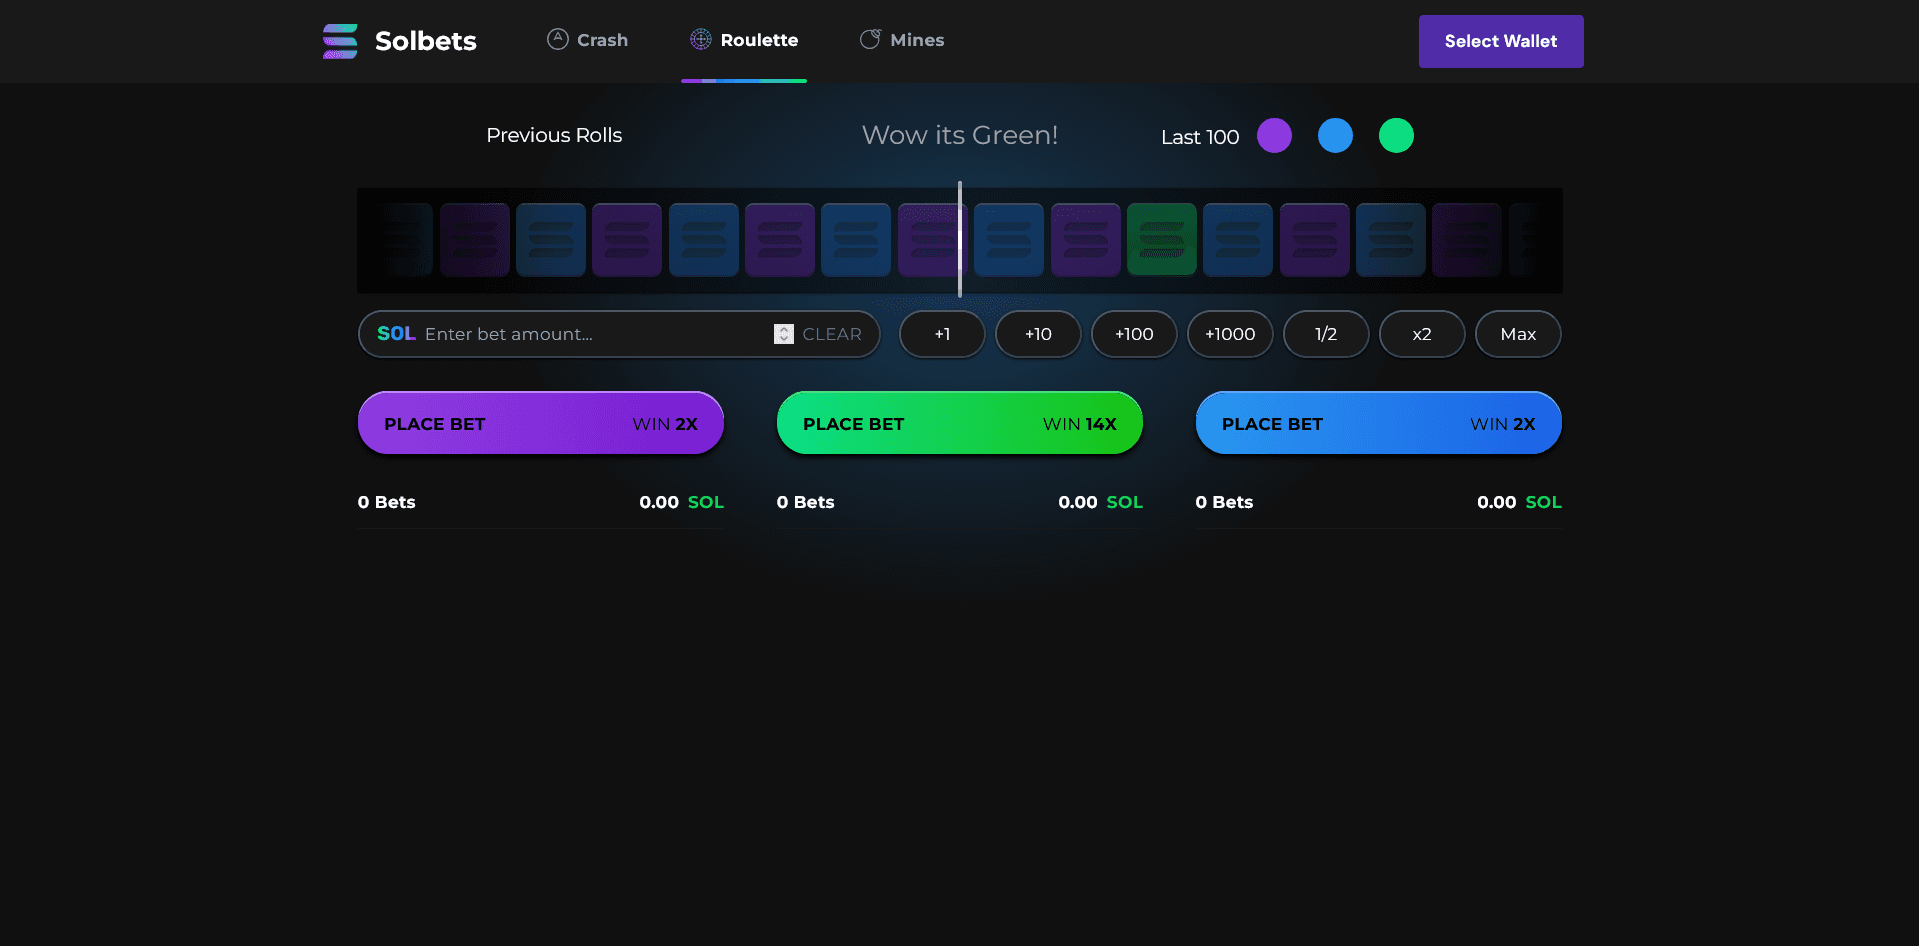The width and height of the screenshot is (1919, 946).
Task: Halve the bet with the 1/2 button
Action: pos(1326,334)
